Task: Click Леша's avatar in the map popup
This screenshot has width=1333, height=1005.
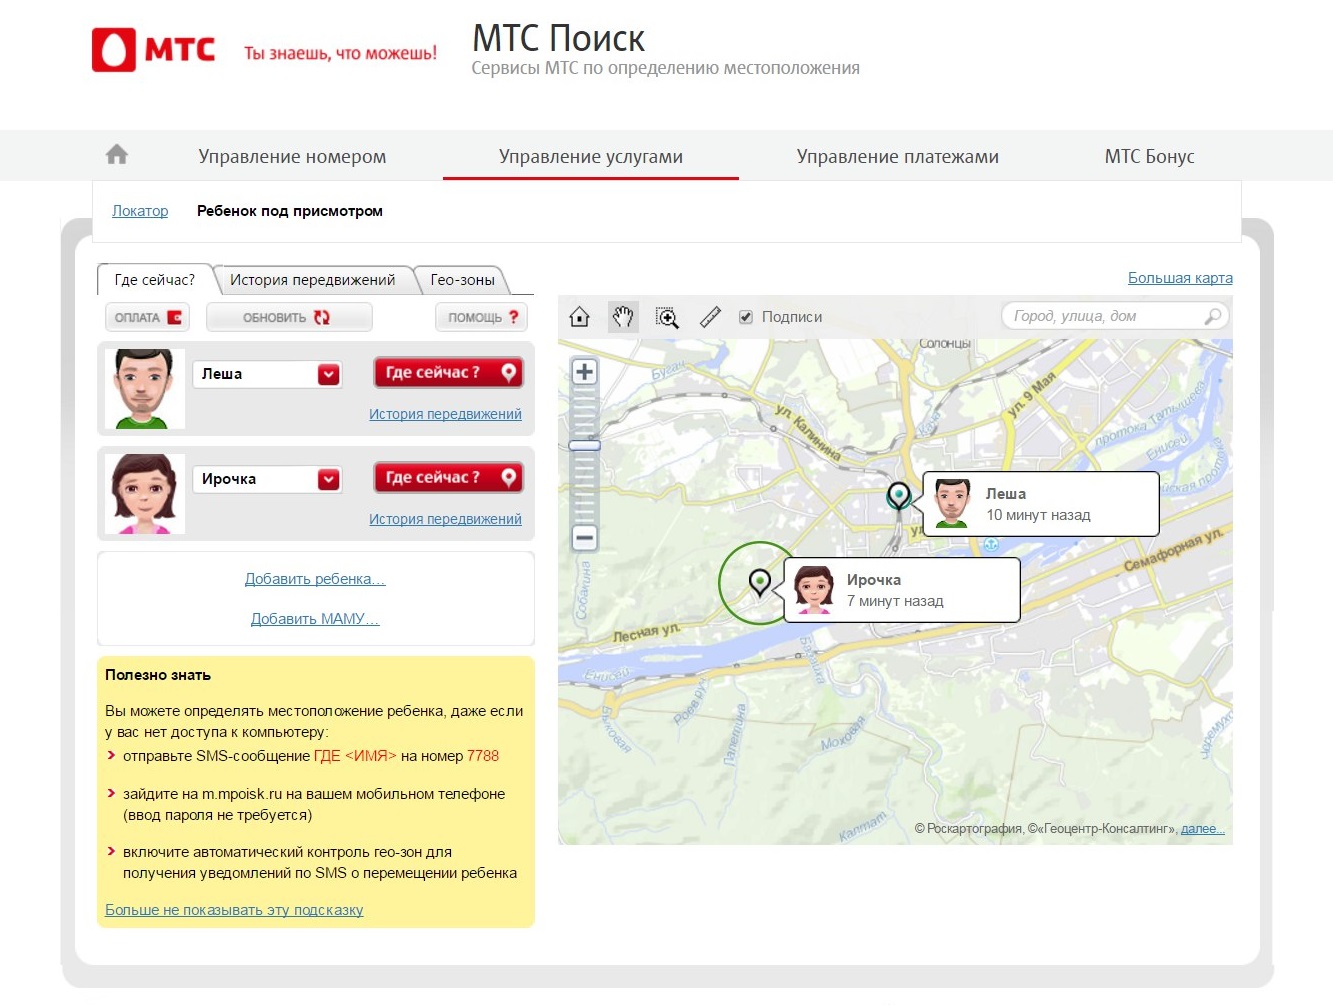Action: (x=952, y=503)
